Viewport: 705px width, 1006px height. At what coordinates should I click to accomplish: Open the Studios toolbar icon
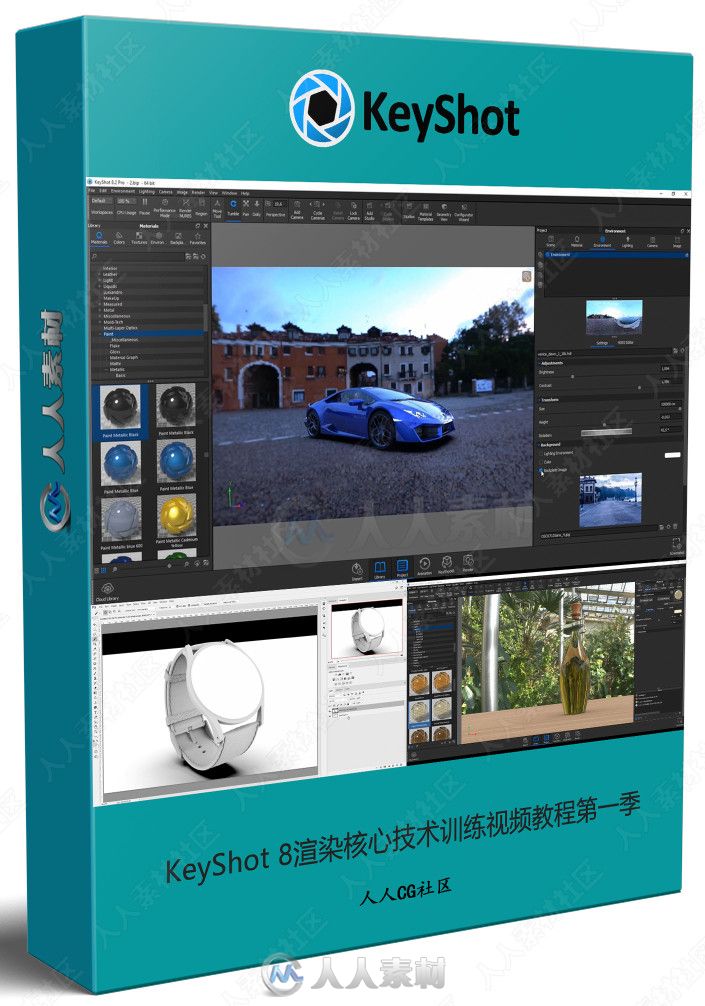pos(409,211)
